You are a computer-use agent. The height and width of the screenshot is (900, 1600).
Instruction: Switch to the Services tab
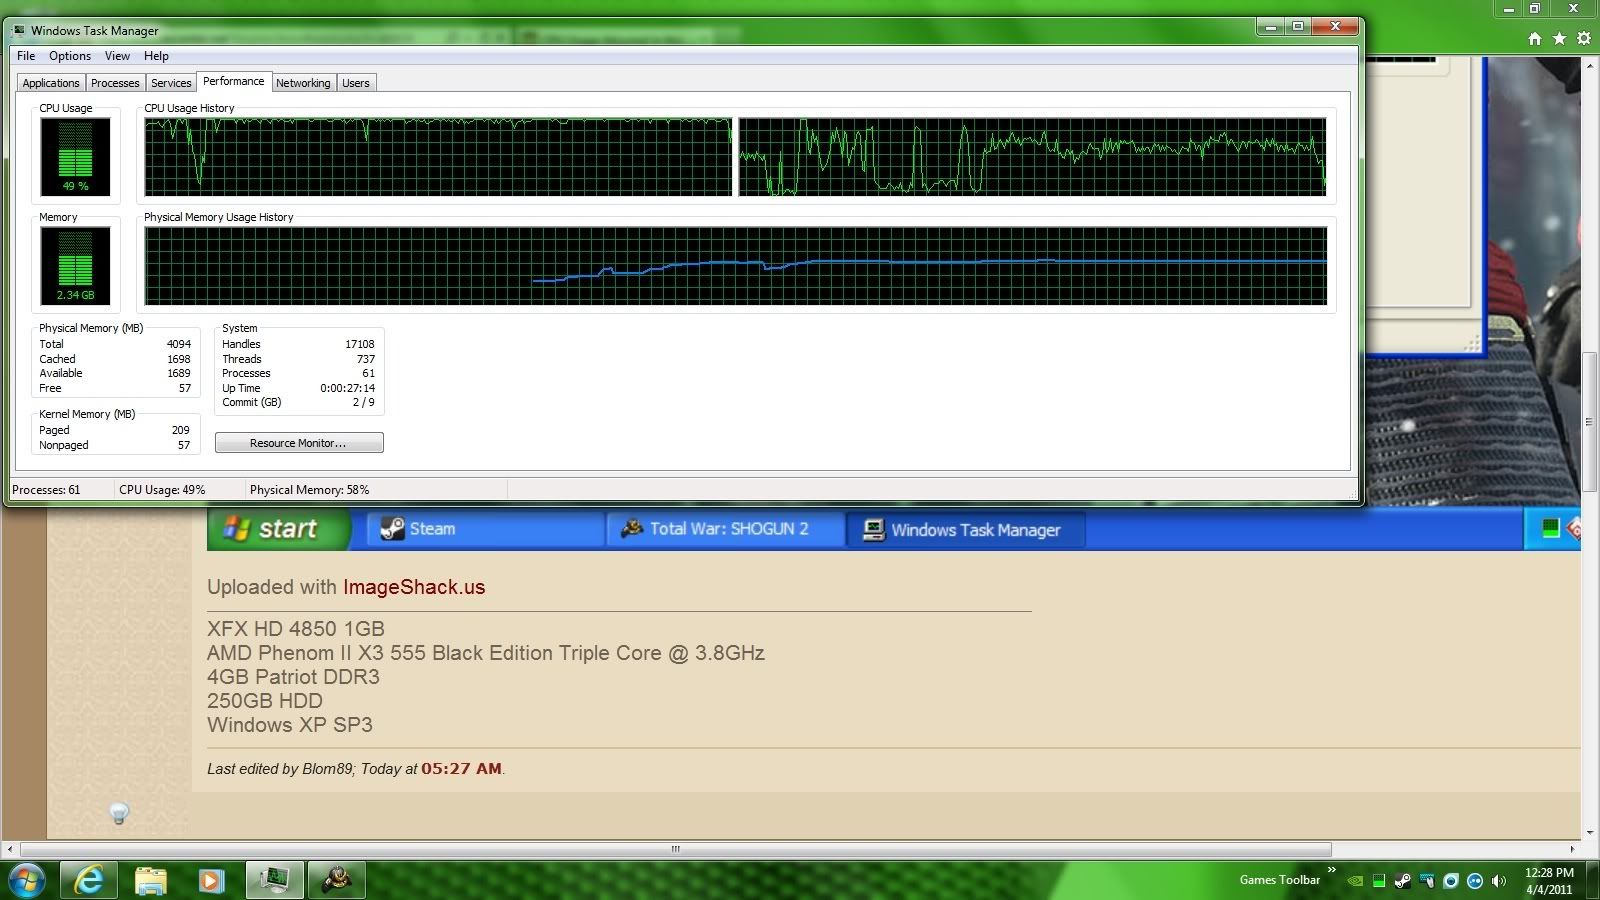pyautogui.click(x=171, y=83)
